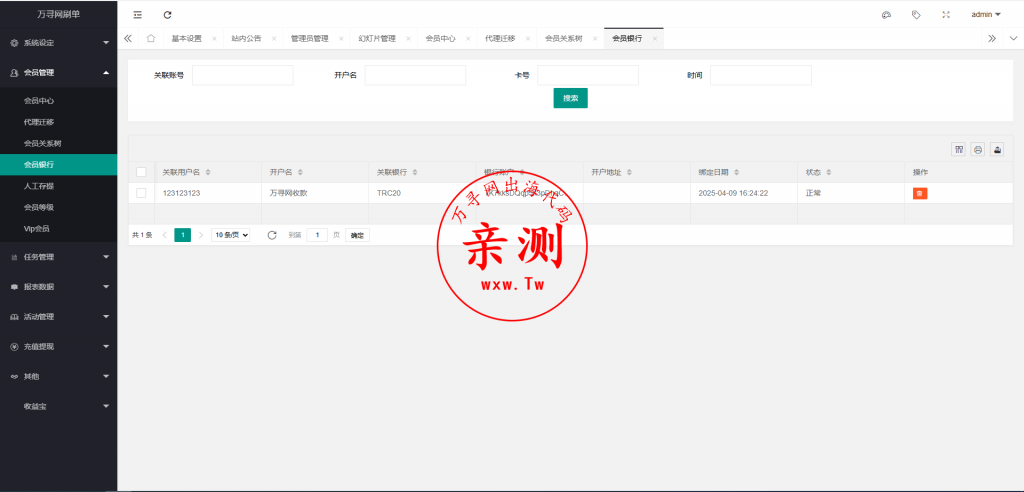1024x492 pixels.
Task: Close the 代理迁移 tab
Action: point(528,39)
